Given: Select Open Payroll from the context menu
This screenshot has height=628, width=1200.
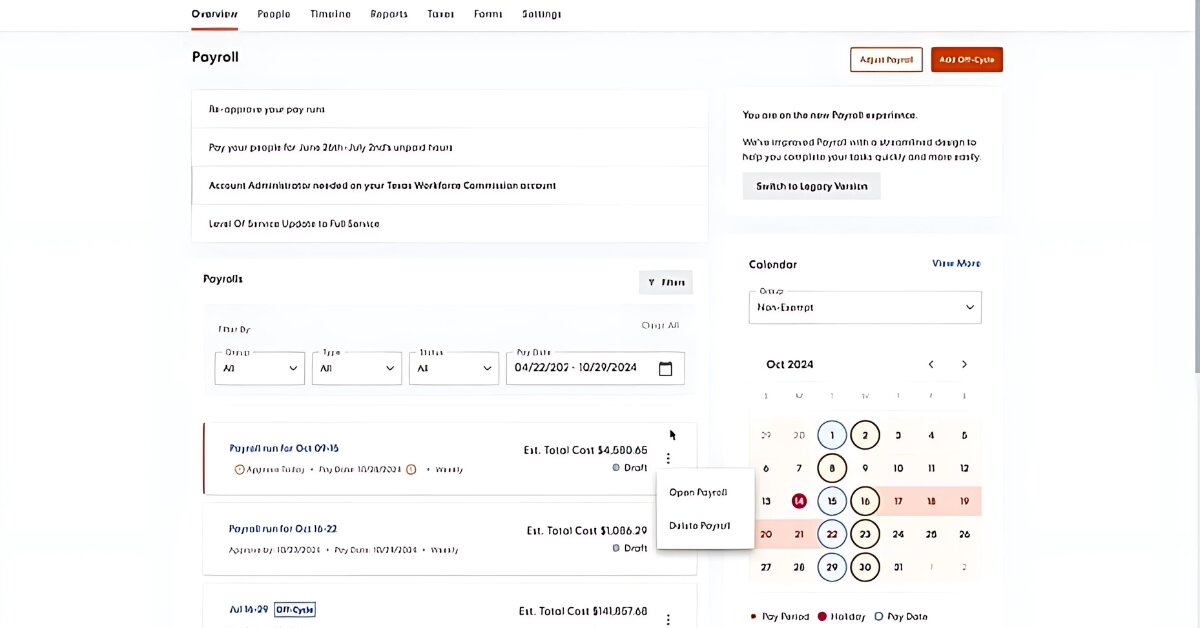Looking at the screenshot, I should [700, 492].
